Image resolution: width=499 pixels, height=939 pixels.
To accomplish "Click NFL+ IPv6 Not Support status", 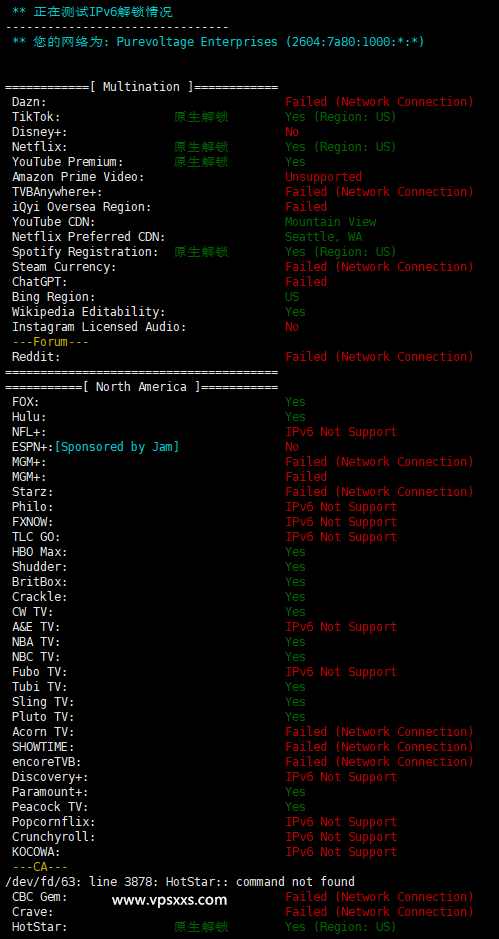I will 341,432.
